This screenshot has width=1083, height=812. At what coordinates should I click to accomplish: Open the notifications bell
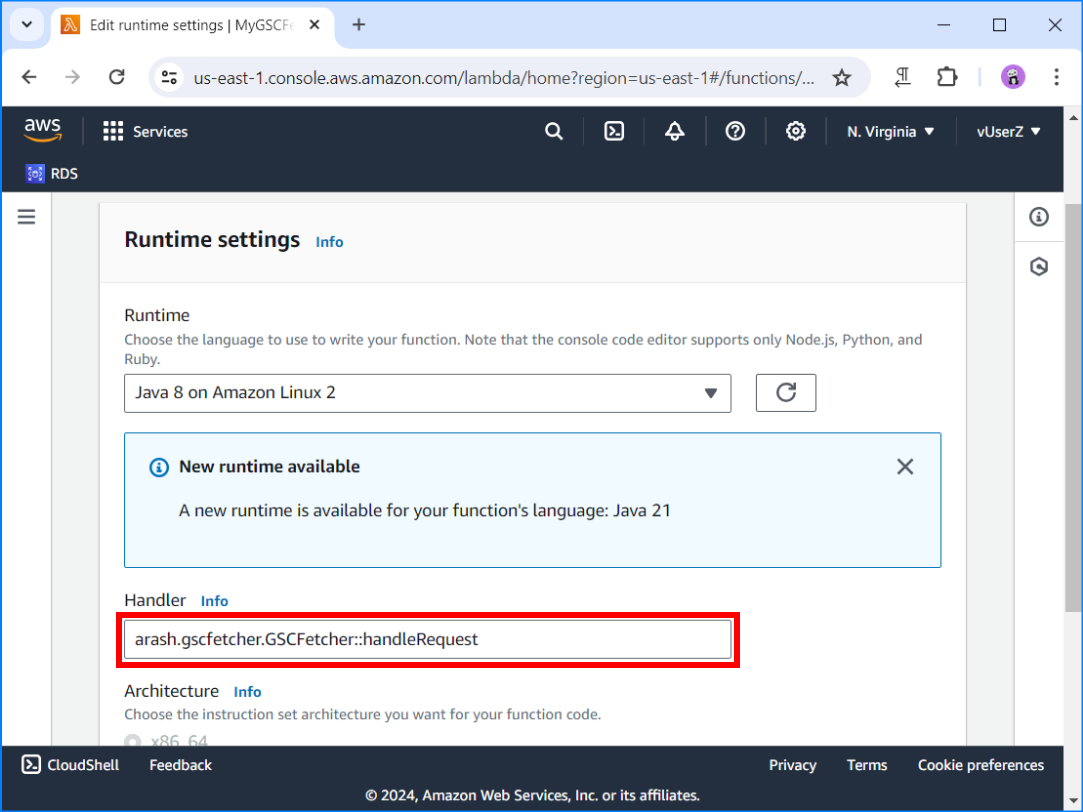point(674,131)
